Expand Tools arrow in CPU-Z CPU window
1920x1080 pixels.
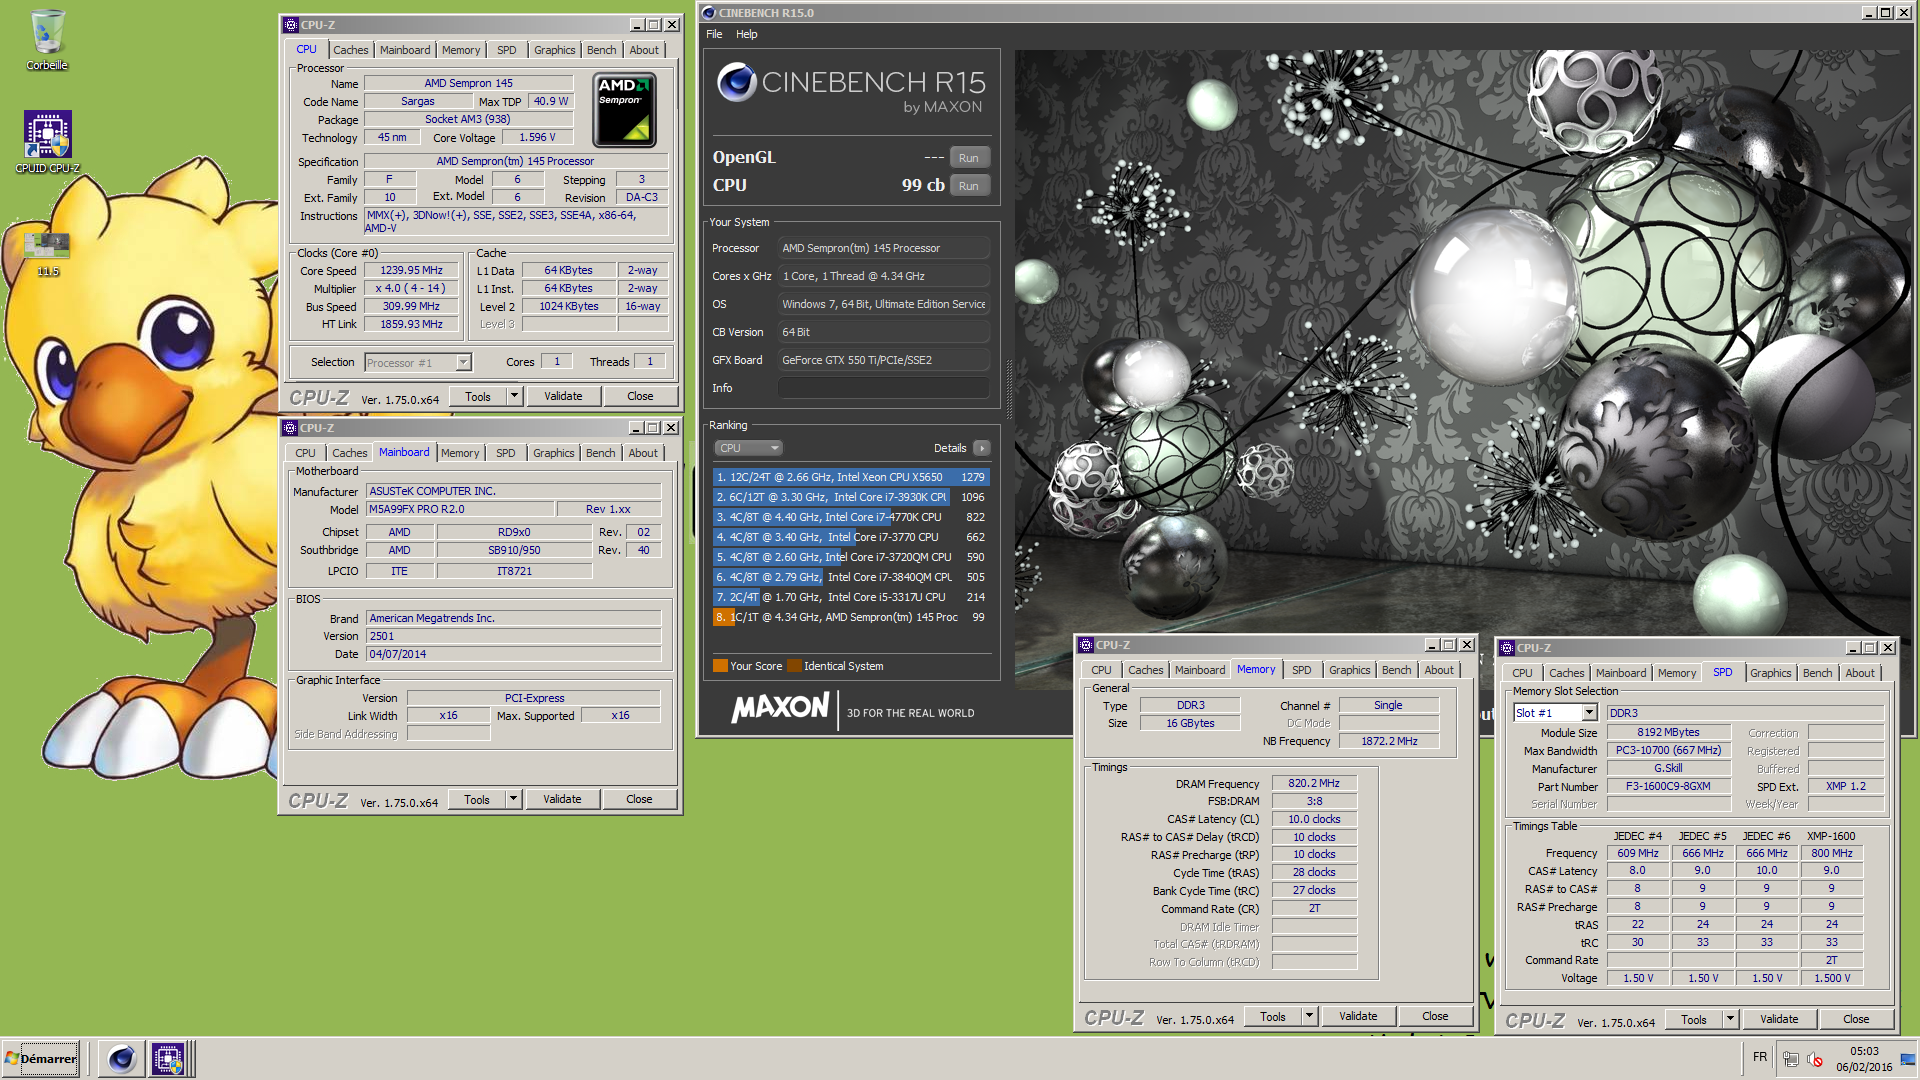tap(514, 396)
